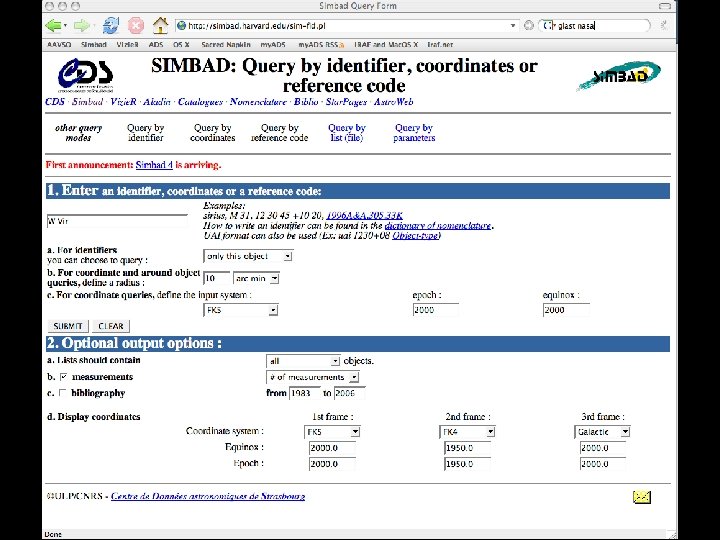
Task: Open Query by parameters link
Action: 414,133
